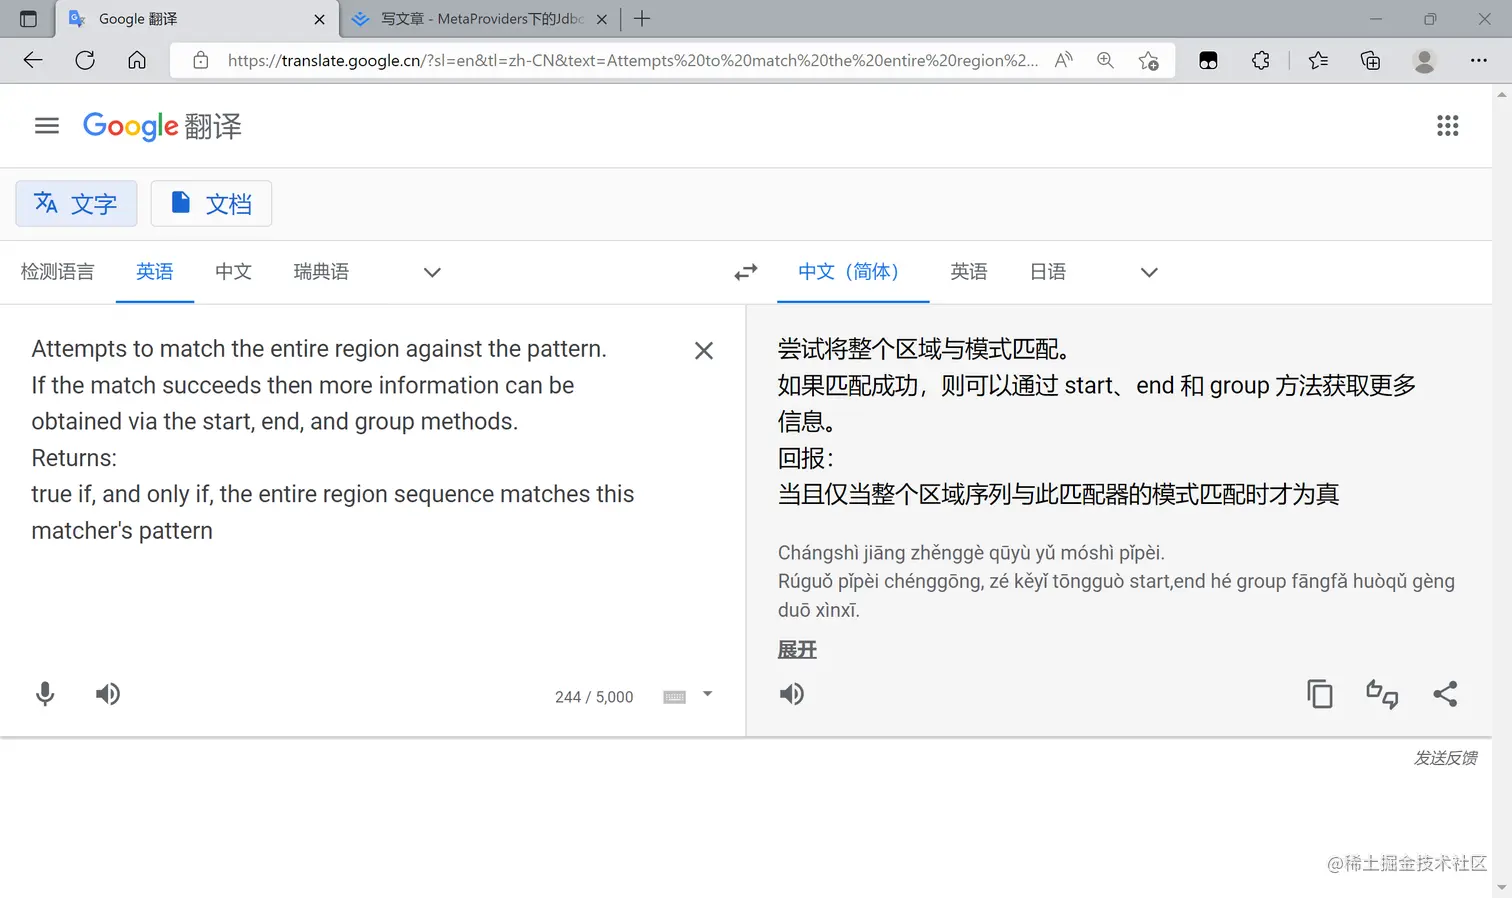Open a new browser tab
Viewport: 1512px width, 898px height.
[642, 19]
